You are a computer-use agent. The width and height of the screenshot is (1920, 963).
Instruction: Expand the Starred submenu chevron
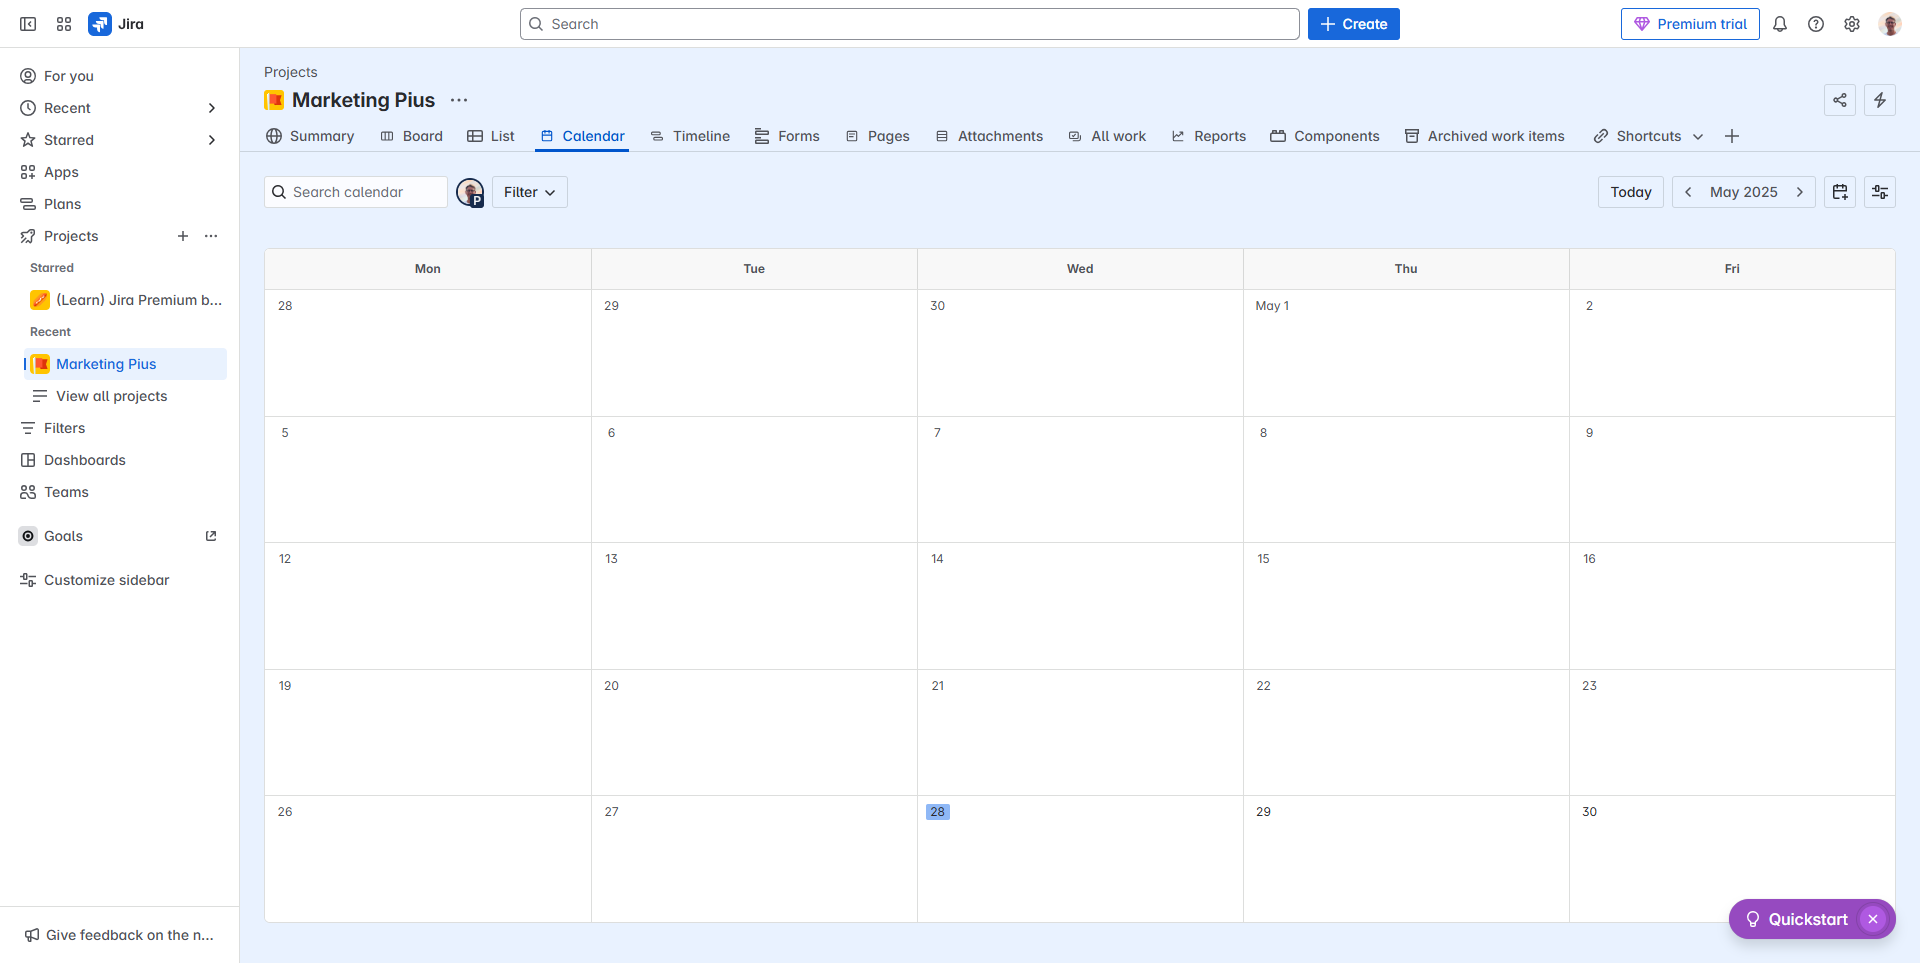click(x=211, y=140)
